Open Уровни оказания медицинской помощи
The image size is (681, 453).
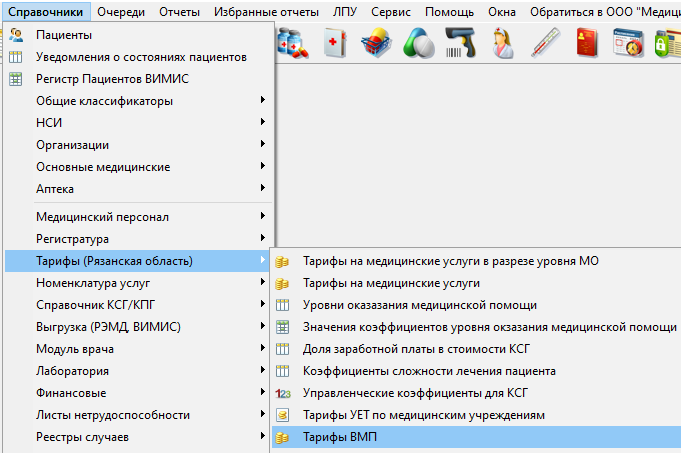[476, 305]
